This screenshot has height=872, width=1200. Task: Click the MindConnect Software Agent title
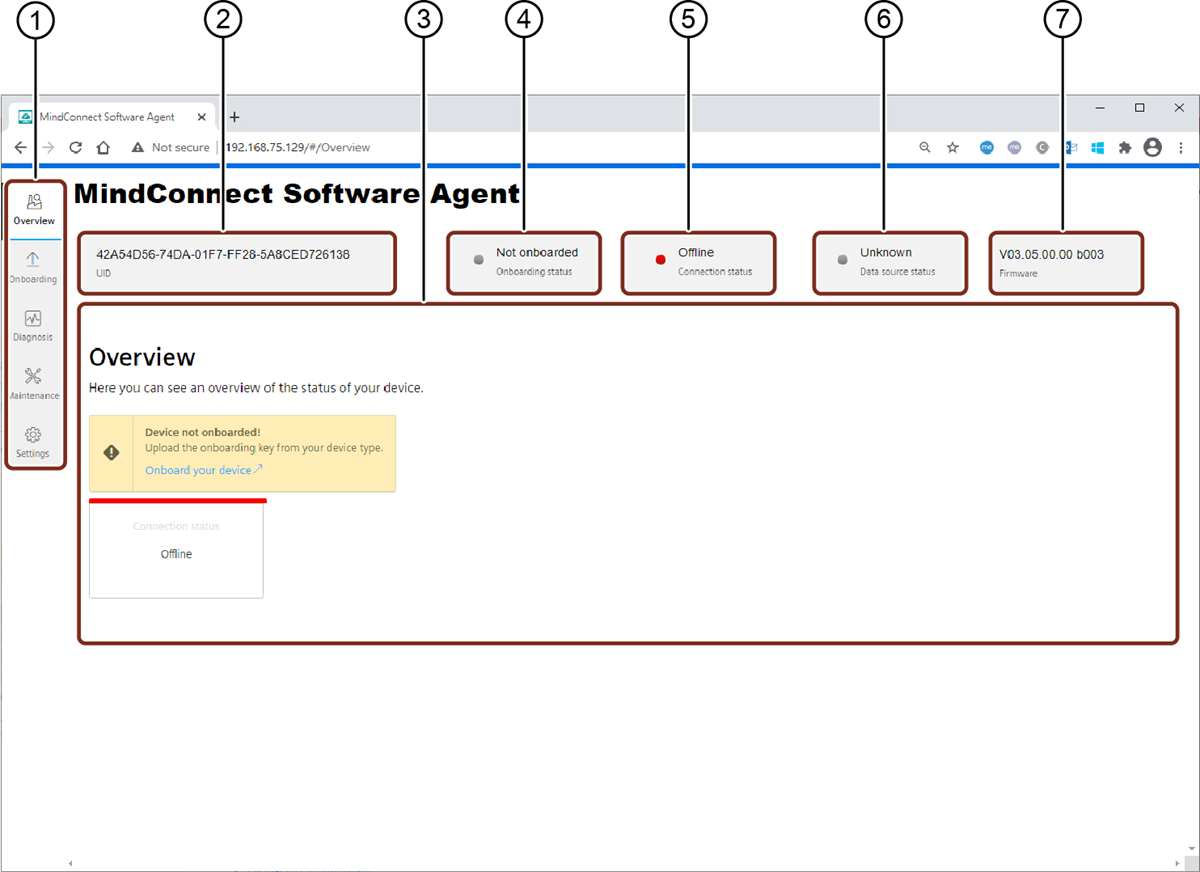coord(297,193)
